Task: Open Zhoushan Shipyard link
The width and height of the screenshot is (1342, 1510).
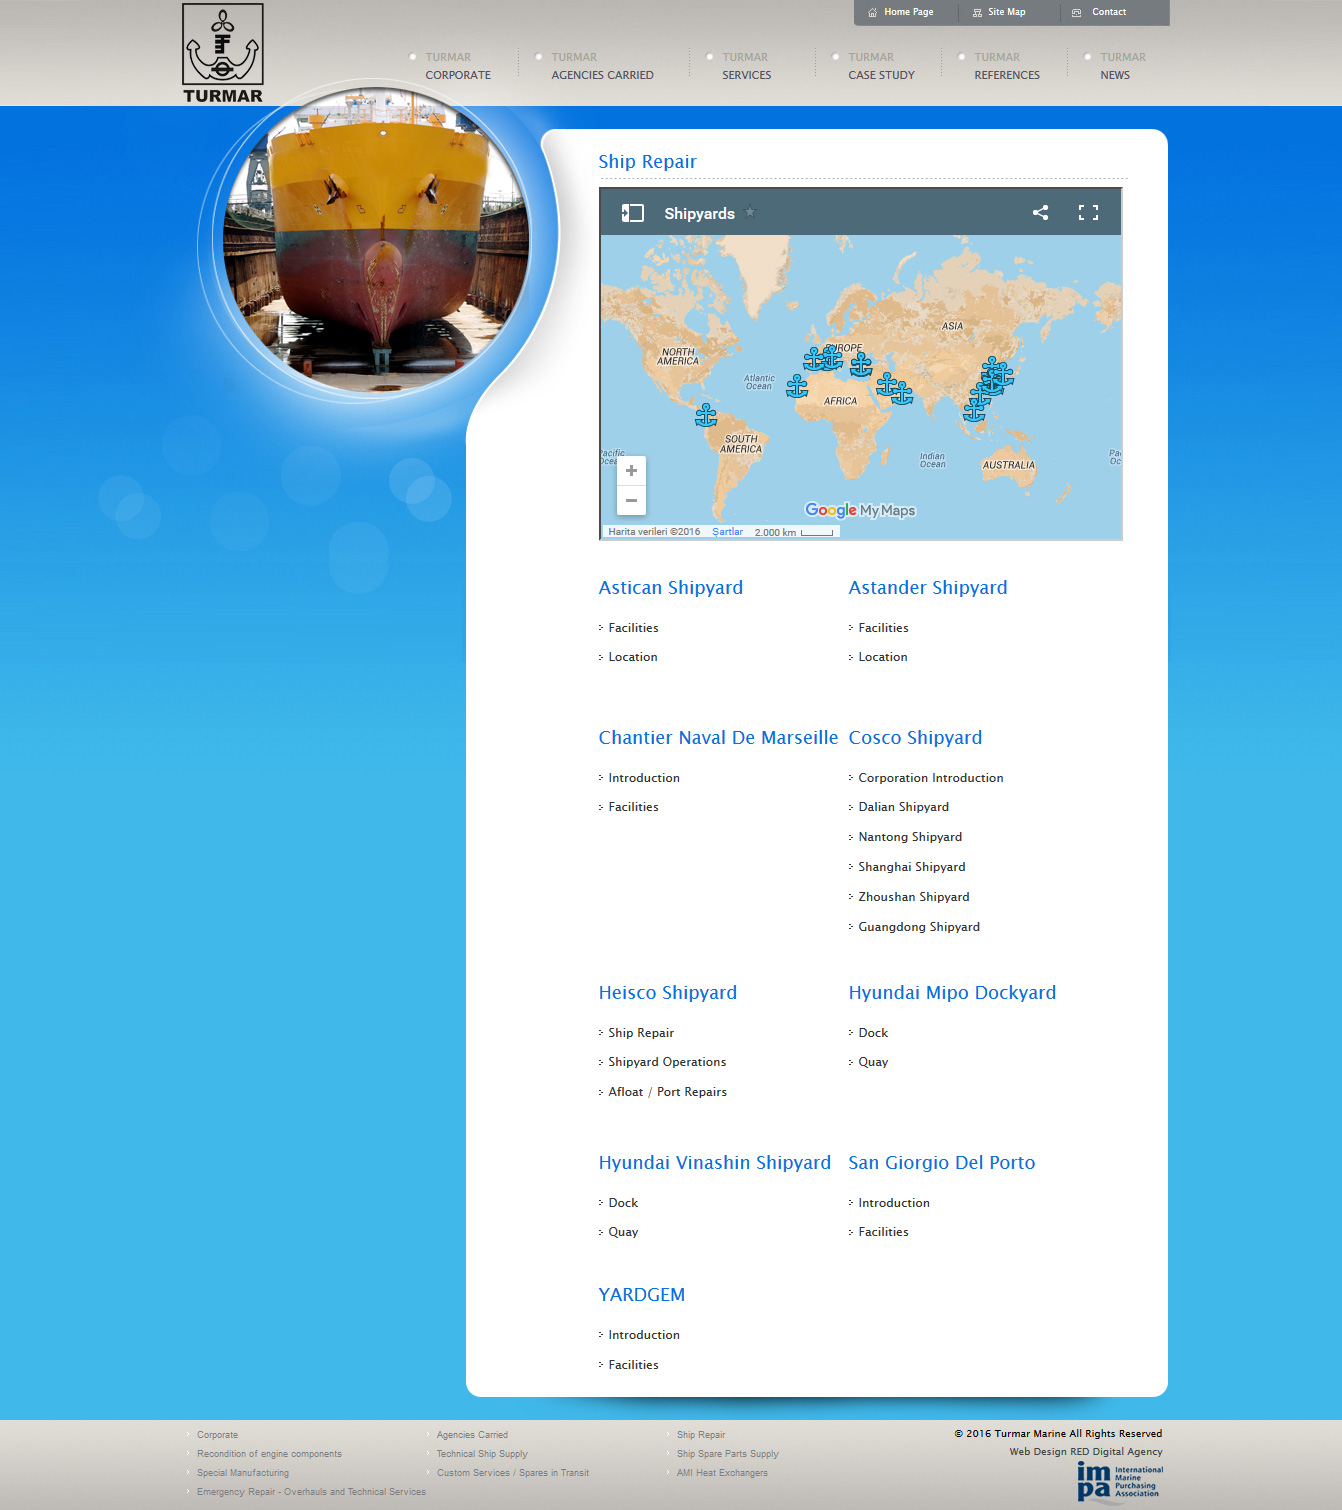Action: 914,897
